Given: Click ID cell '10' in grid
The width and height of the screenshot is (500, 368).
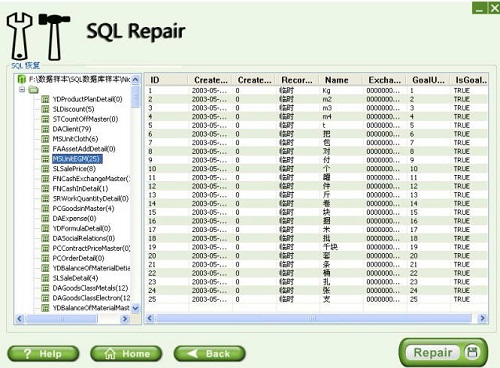Looking at the screenshot, I should pos(152,169).
